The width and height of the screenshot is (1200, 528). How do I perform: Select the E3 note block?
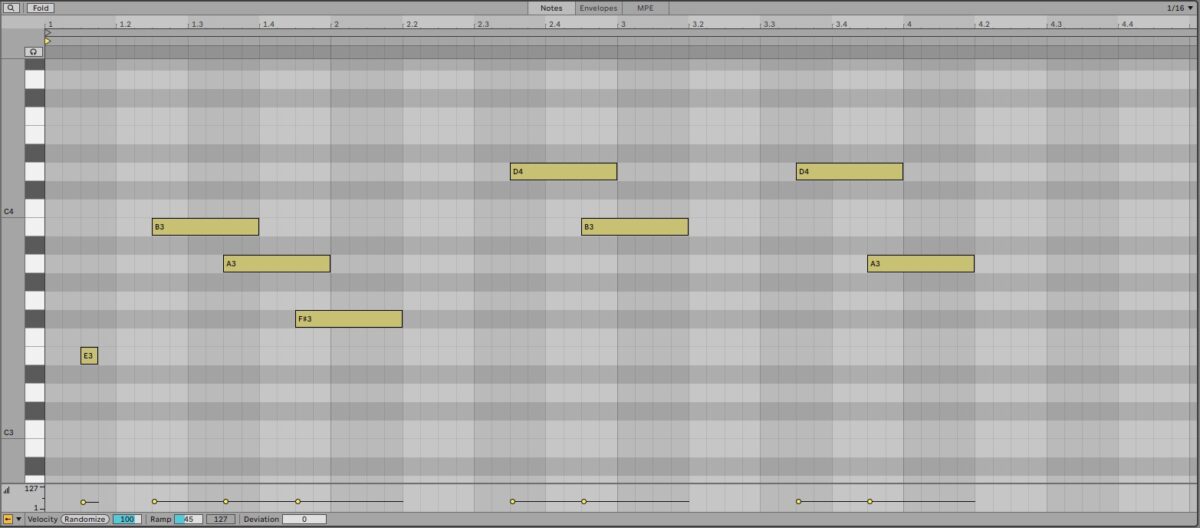89,356
